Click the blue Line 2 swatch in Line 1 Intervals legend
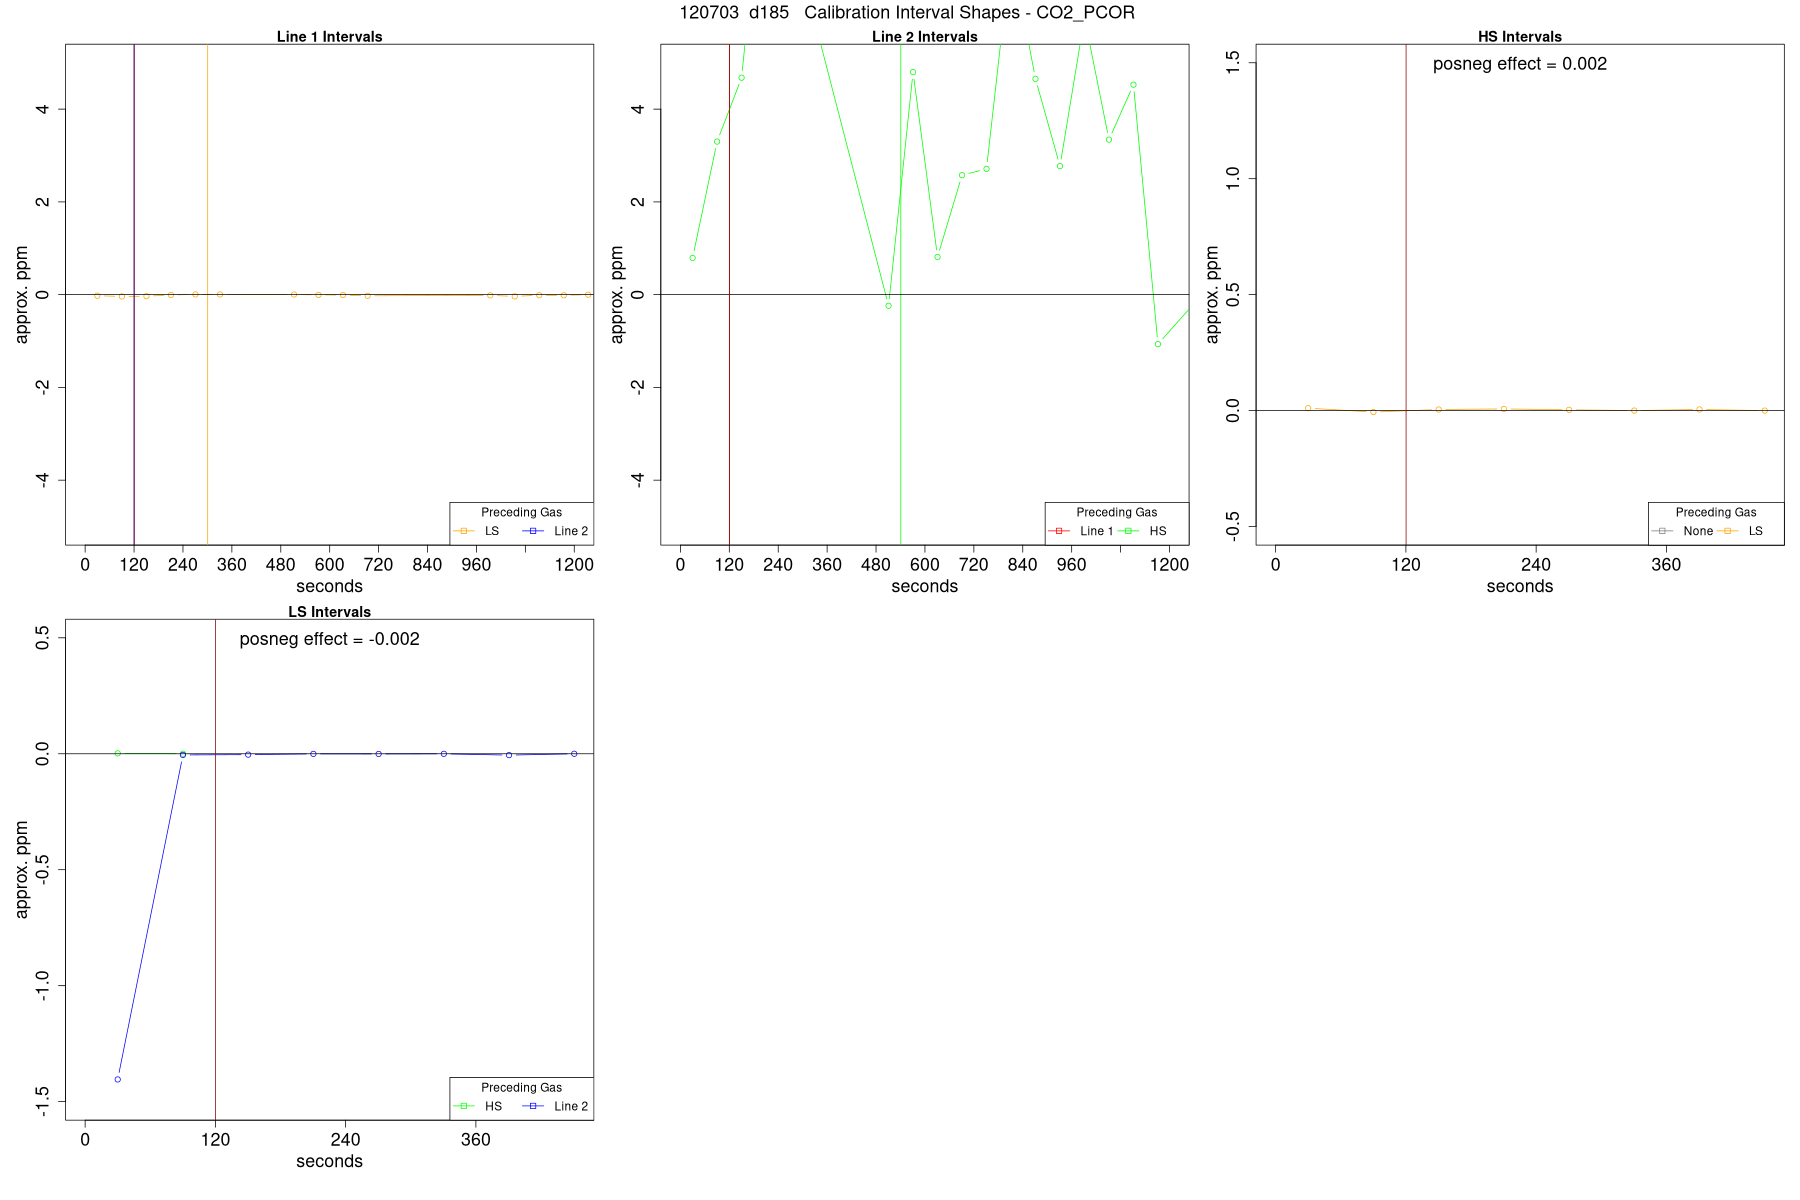Image resolution: width=1800 pixels, height=1200 pixels. [x=535, y=531]
